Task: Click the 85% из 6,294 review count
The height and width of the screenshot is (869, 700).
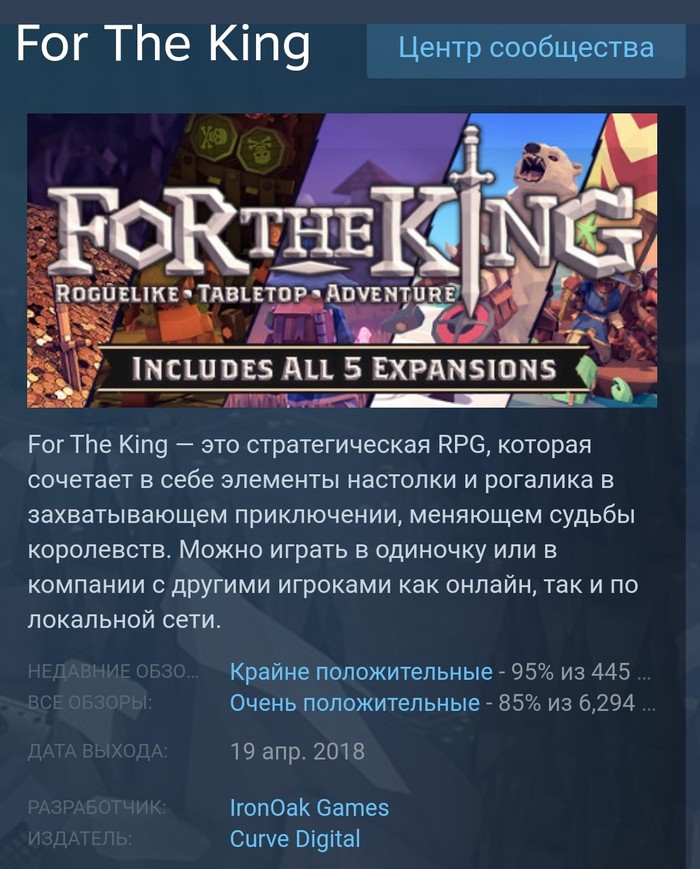Action: 577,703
